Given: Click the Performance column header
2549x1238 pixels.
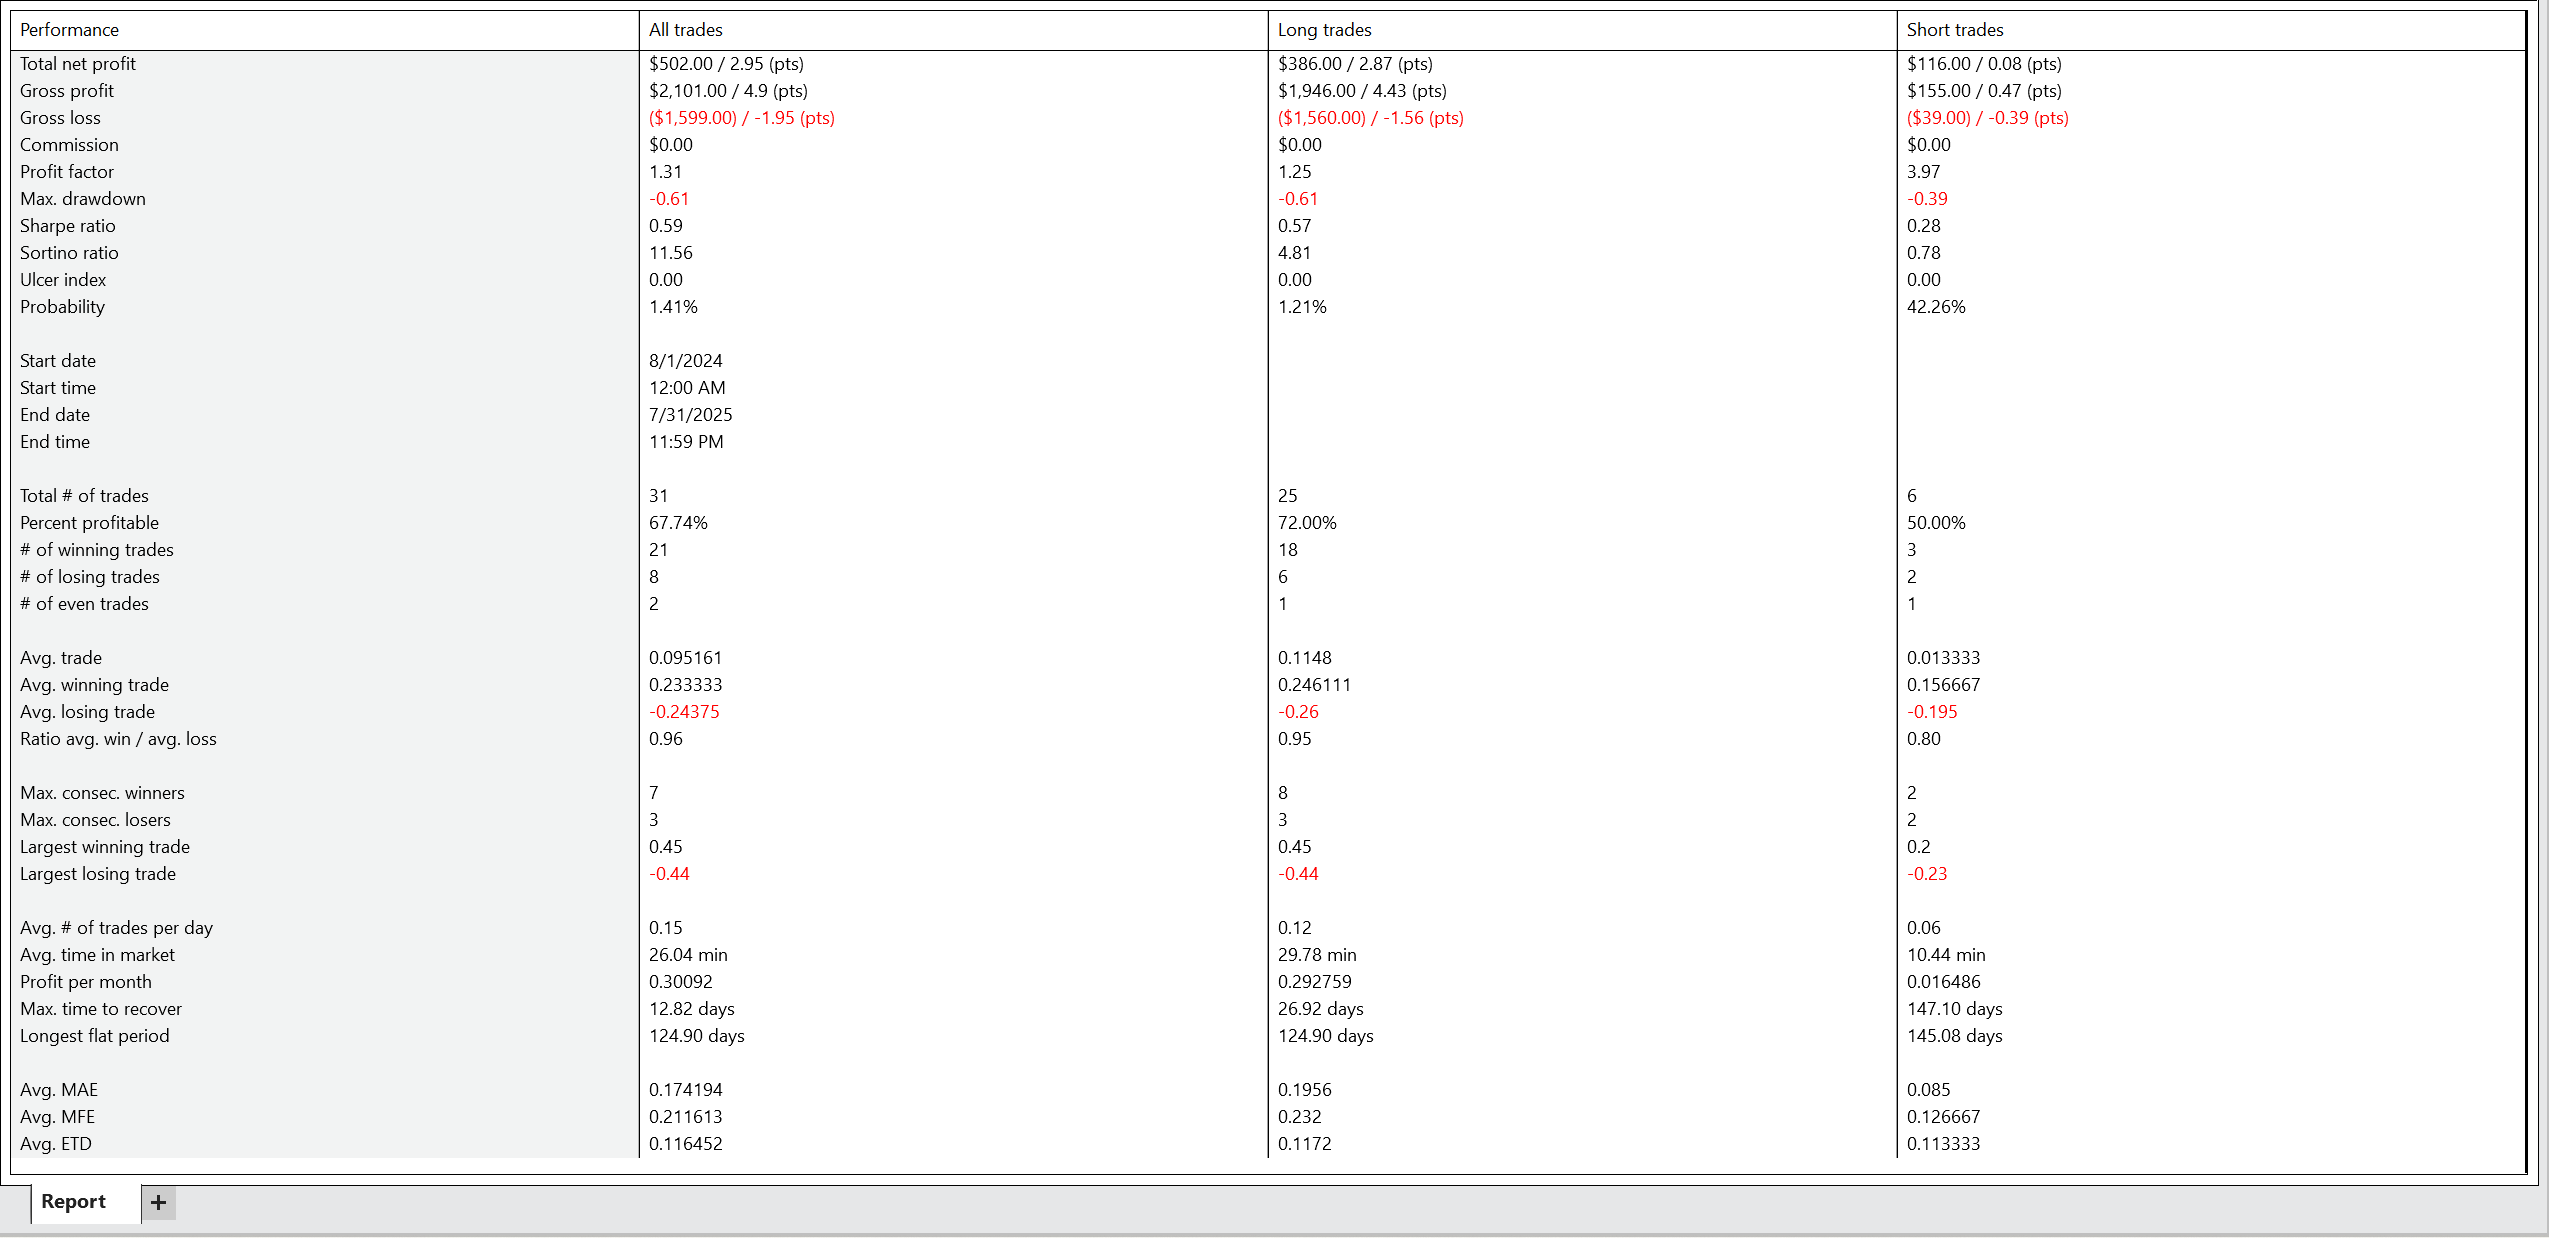Looking at the screenshot, I should [x=69, y=30].
